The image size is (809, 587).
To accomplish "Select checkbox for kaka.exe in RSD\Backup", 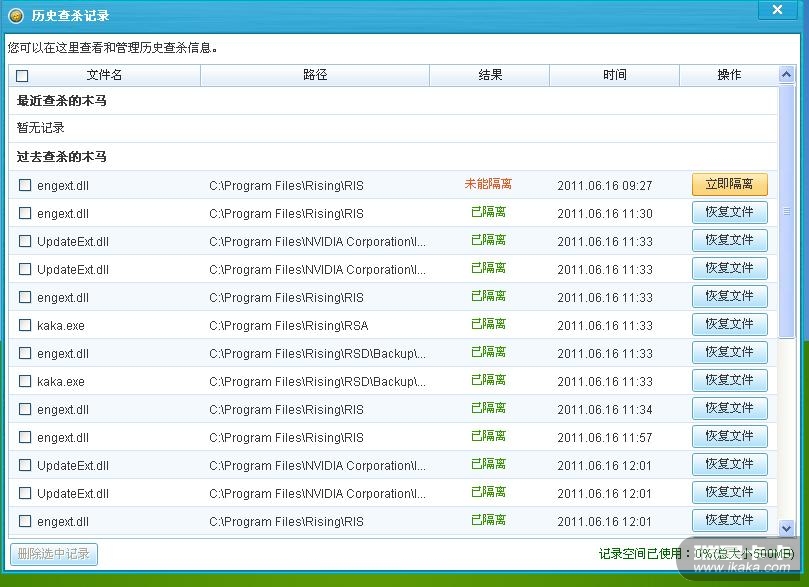I will point(25,381).
